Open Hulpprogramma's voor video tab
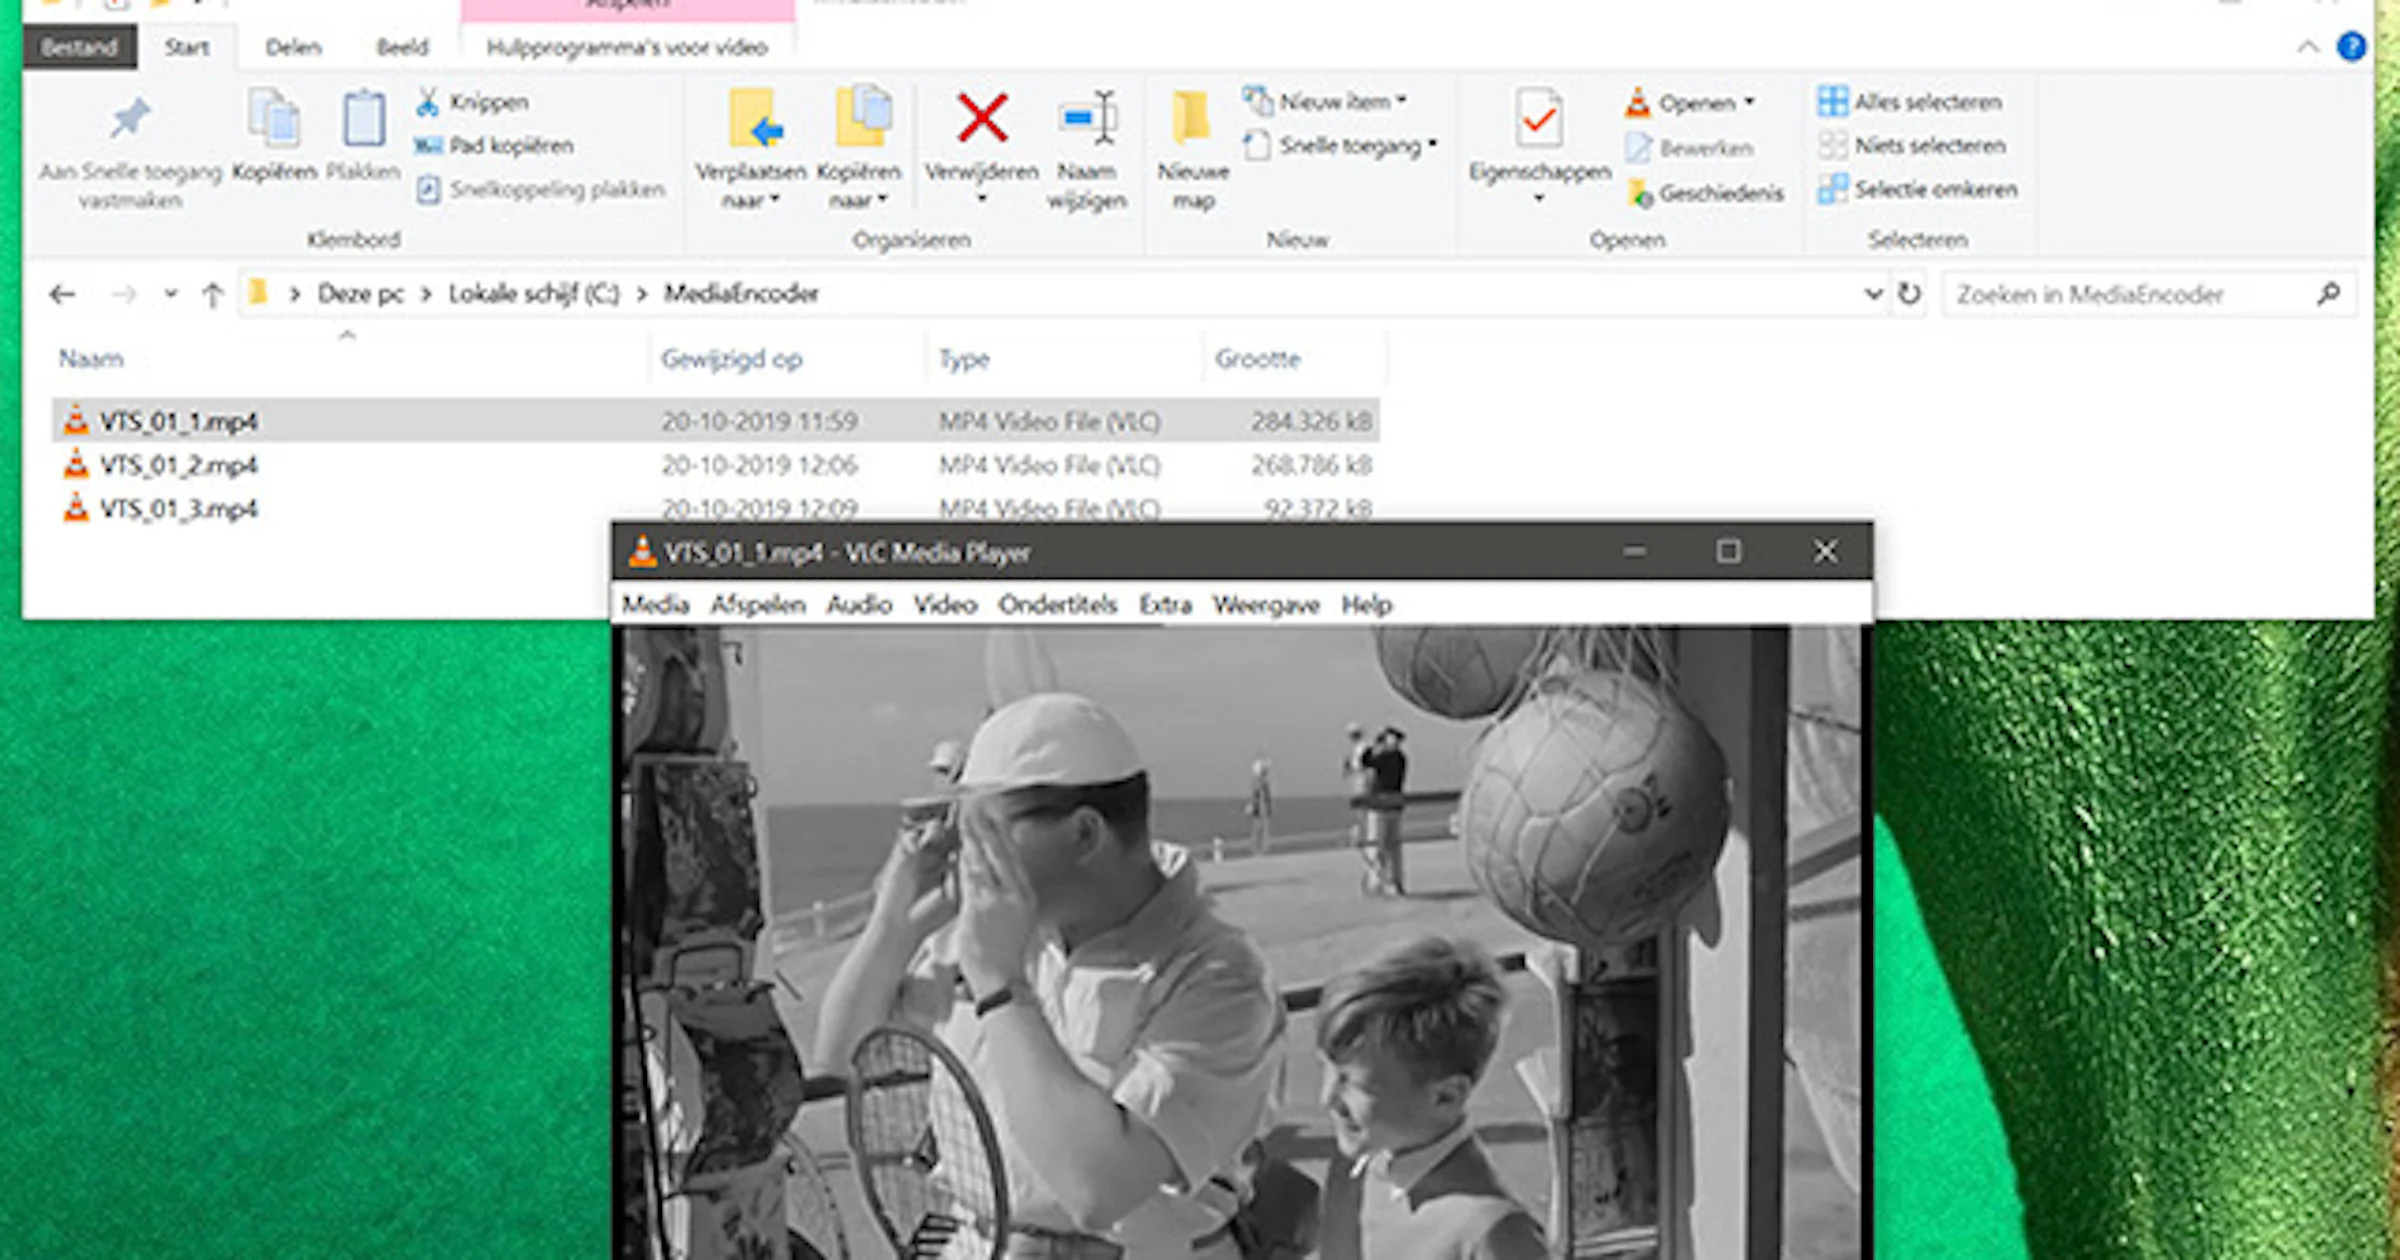The height and width of the screenshot is (1260, 2400). pos(627,47)
